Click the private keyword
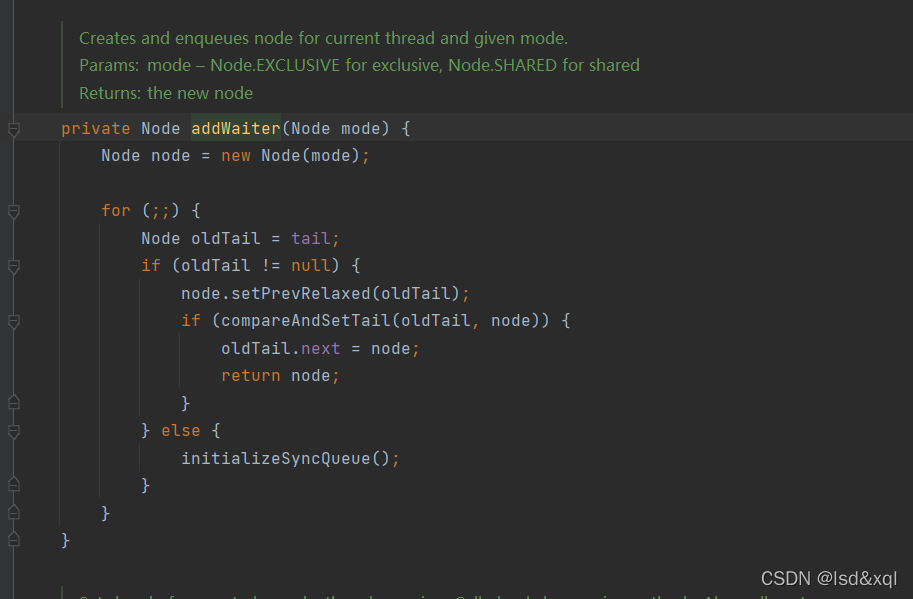Screen dimensions: 913x599 tap(96, 128)
